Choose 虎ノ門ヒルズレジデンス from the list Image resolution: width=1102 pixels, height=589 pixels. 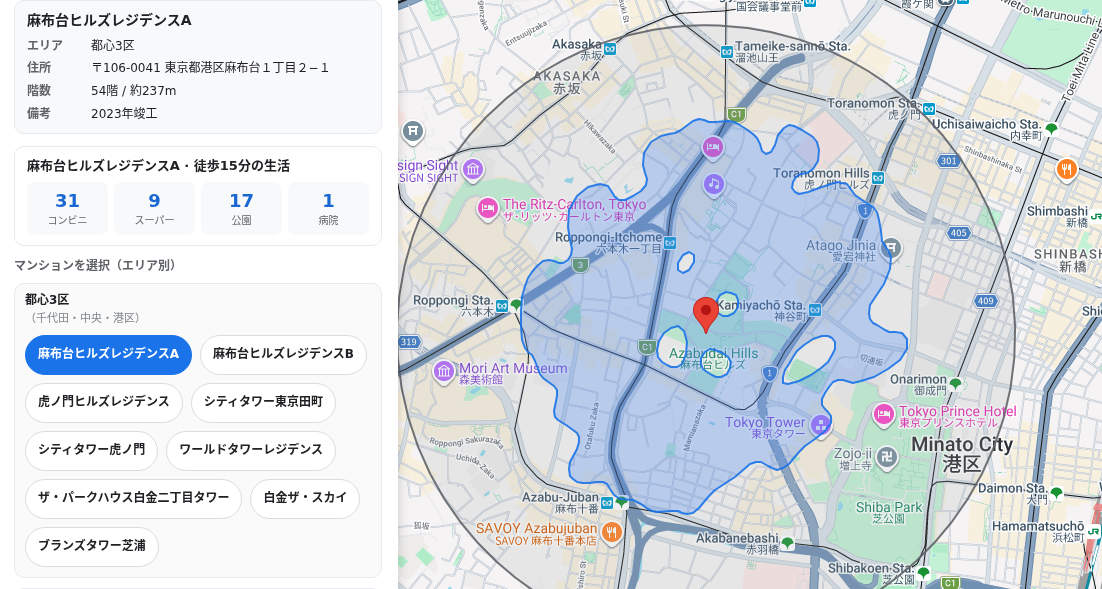pyautogui.click(x=104, y=403)
